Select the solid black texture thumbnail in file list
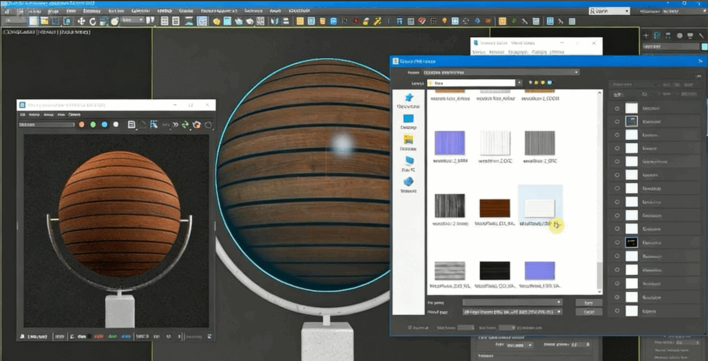Viewport: 708px width, 361px height. tap(494, 271)
